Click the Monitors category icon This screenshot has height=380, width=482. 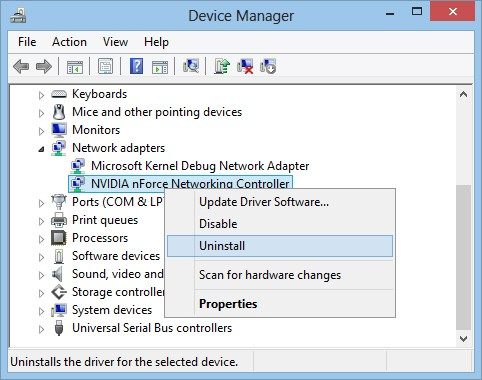coord(59,130)
